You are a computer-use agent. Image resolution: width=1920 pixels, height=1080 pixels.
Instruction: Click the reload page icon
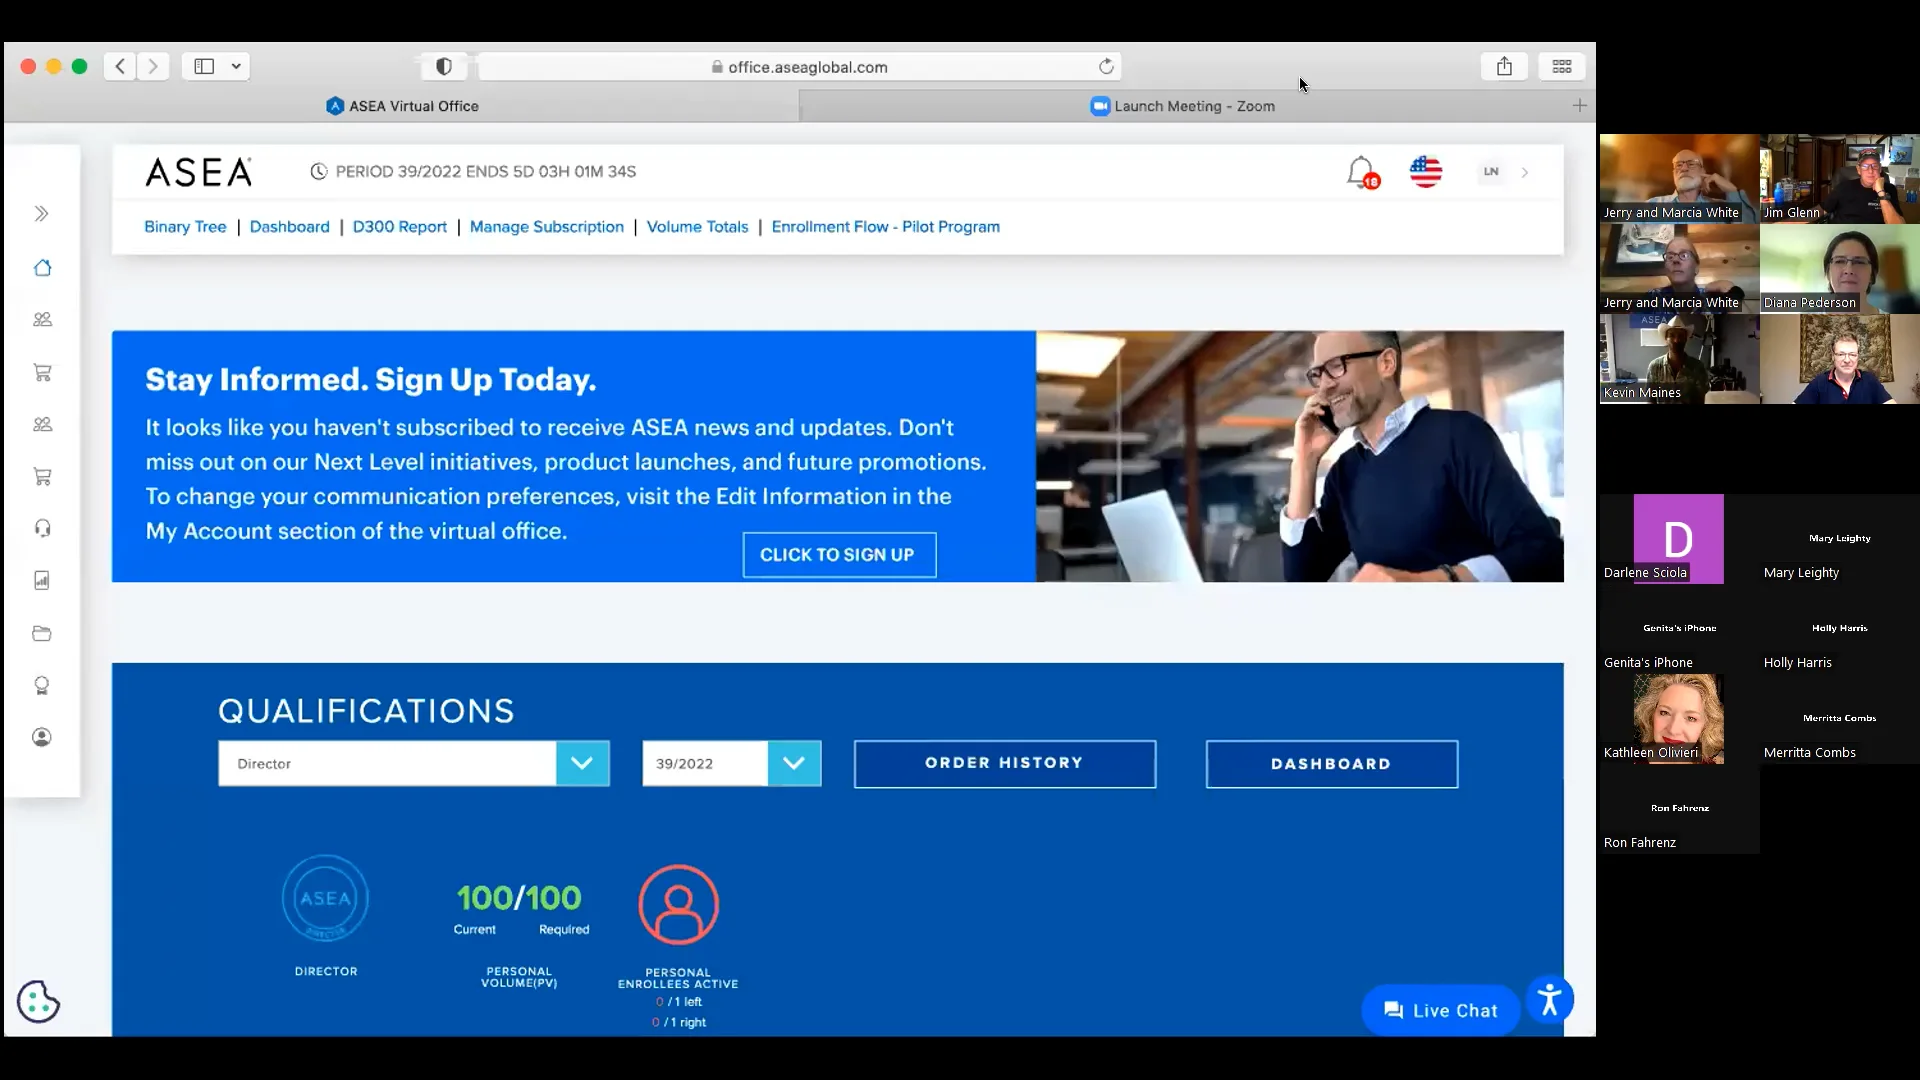[1106, 67]
